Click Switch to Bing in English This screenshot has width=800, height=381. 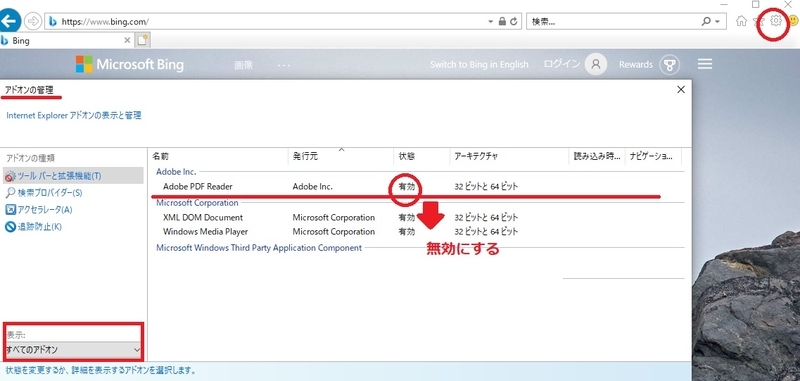coord(479,65)
